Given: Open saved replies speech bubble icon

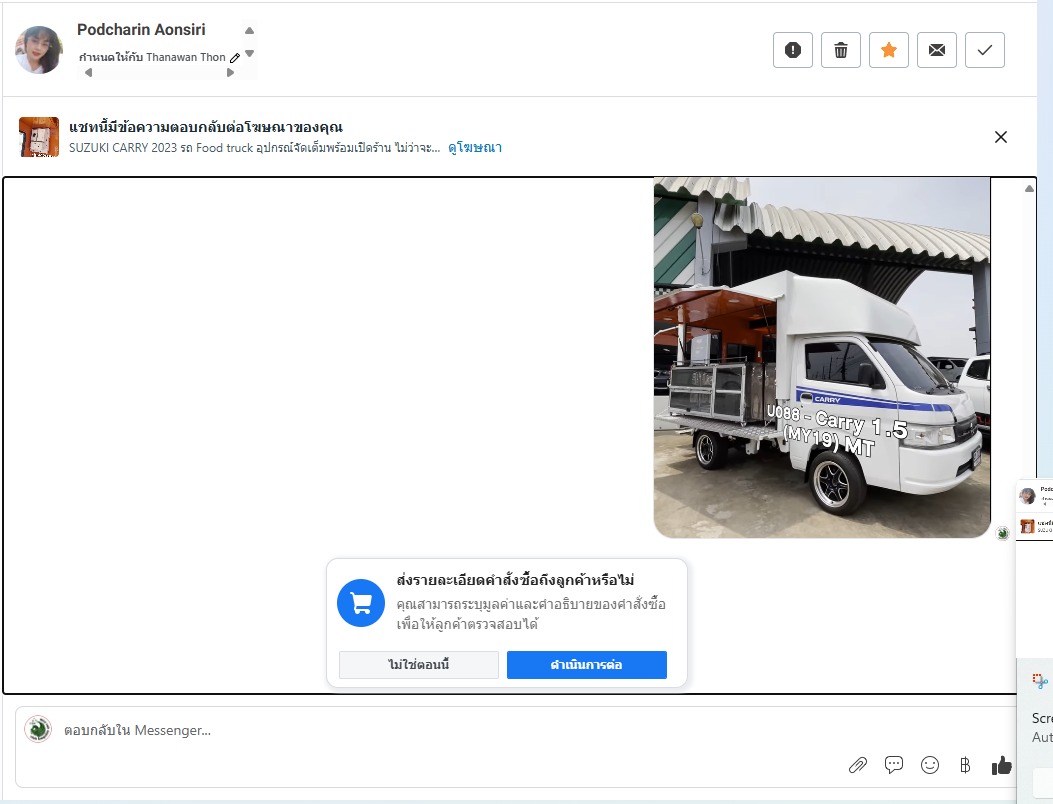Looking at the screenshot, I should tap(894, 765).
